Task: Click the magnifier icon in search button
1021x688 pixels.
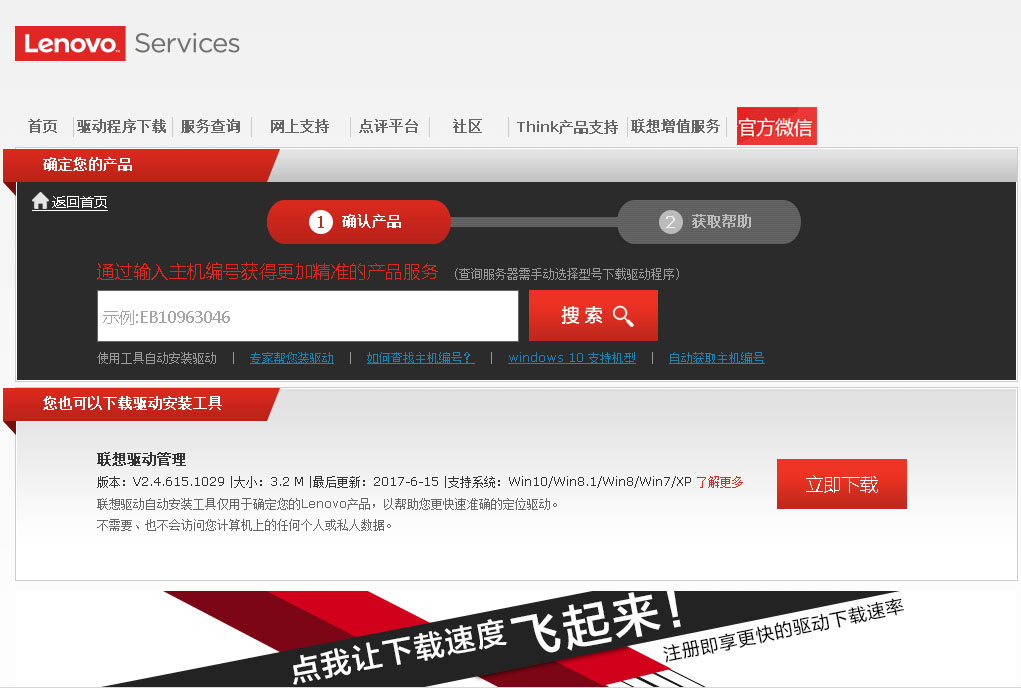Action: click(623, 316)
